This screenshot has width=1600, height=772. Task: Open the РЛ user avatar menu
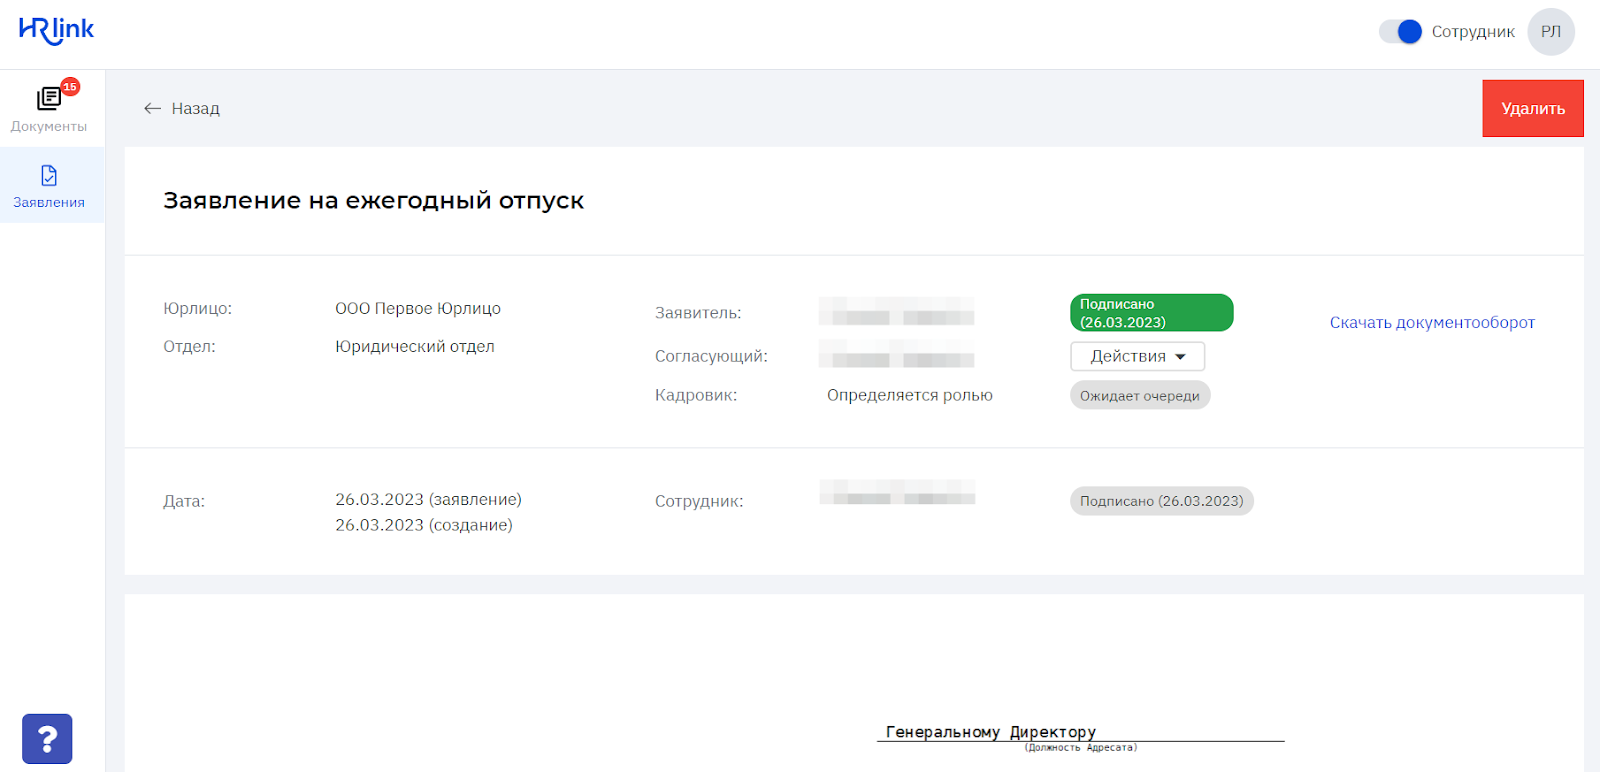(1551, 32)
